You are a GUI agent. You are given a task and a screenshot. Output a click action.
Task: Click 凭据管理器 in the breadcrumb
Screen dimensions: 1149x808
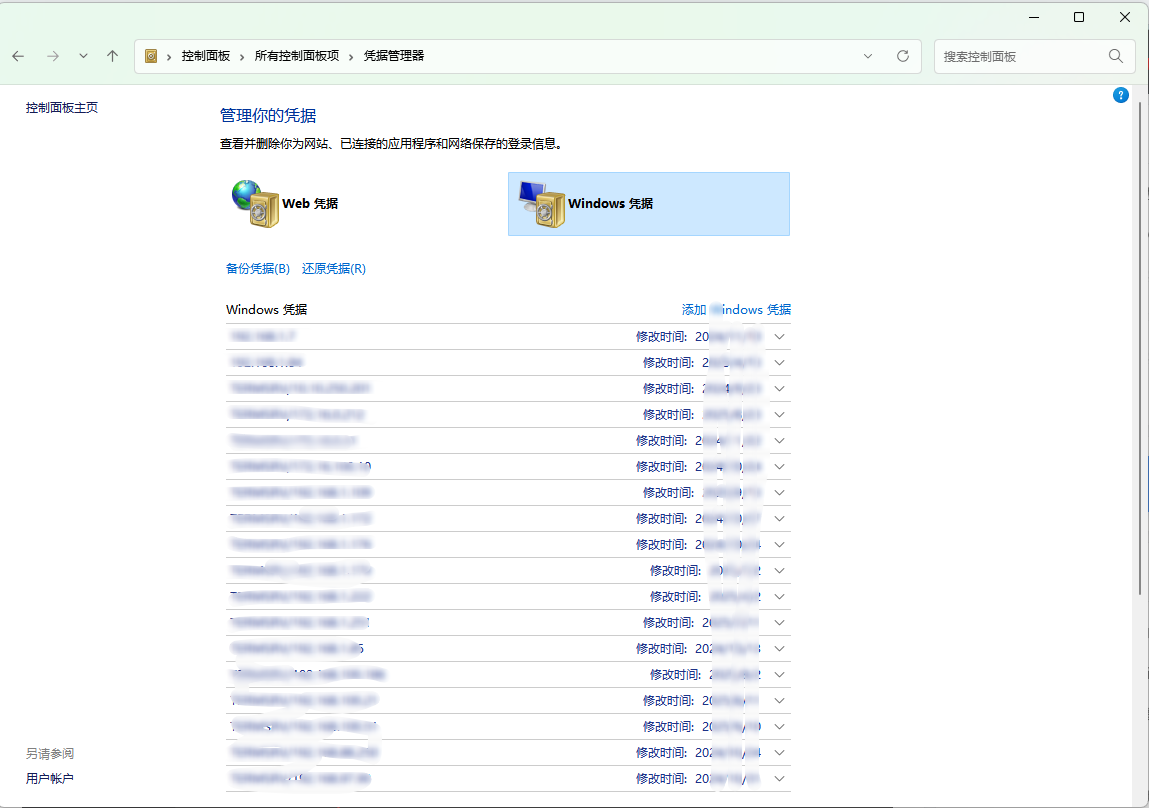coord(394,56)
